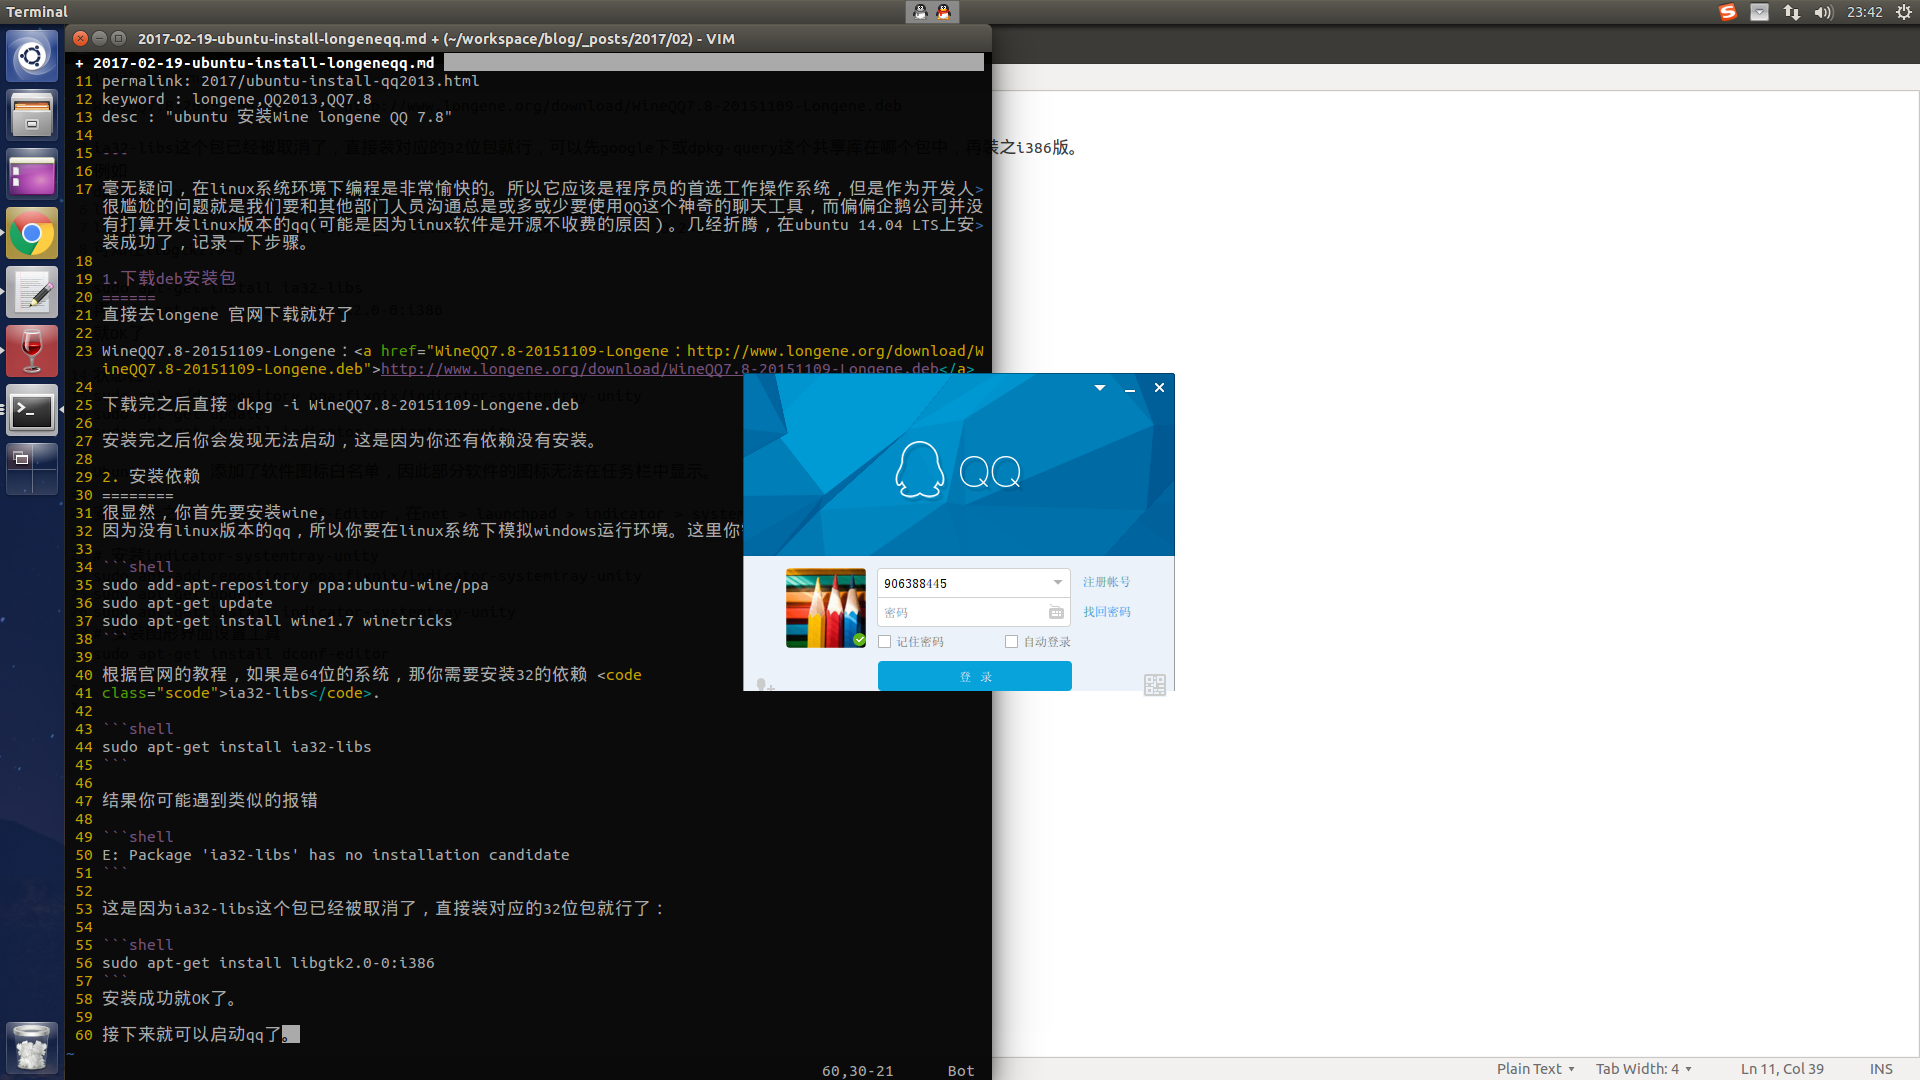Open the 注册帐号 register account link
Screen dimensions: 1920x1080
1107,582
